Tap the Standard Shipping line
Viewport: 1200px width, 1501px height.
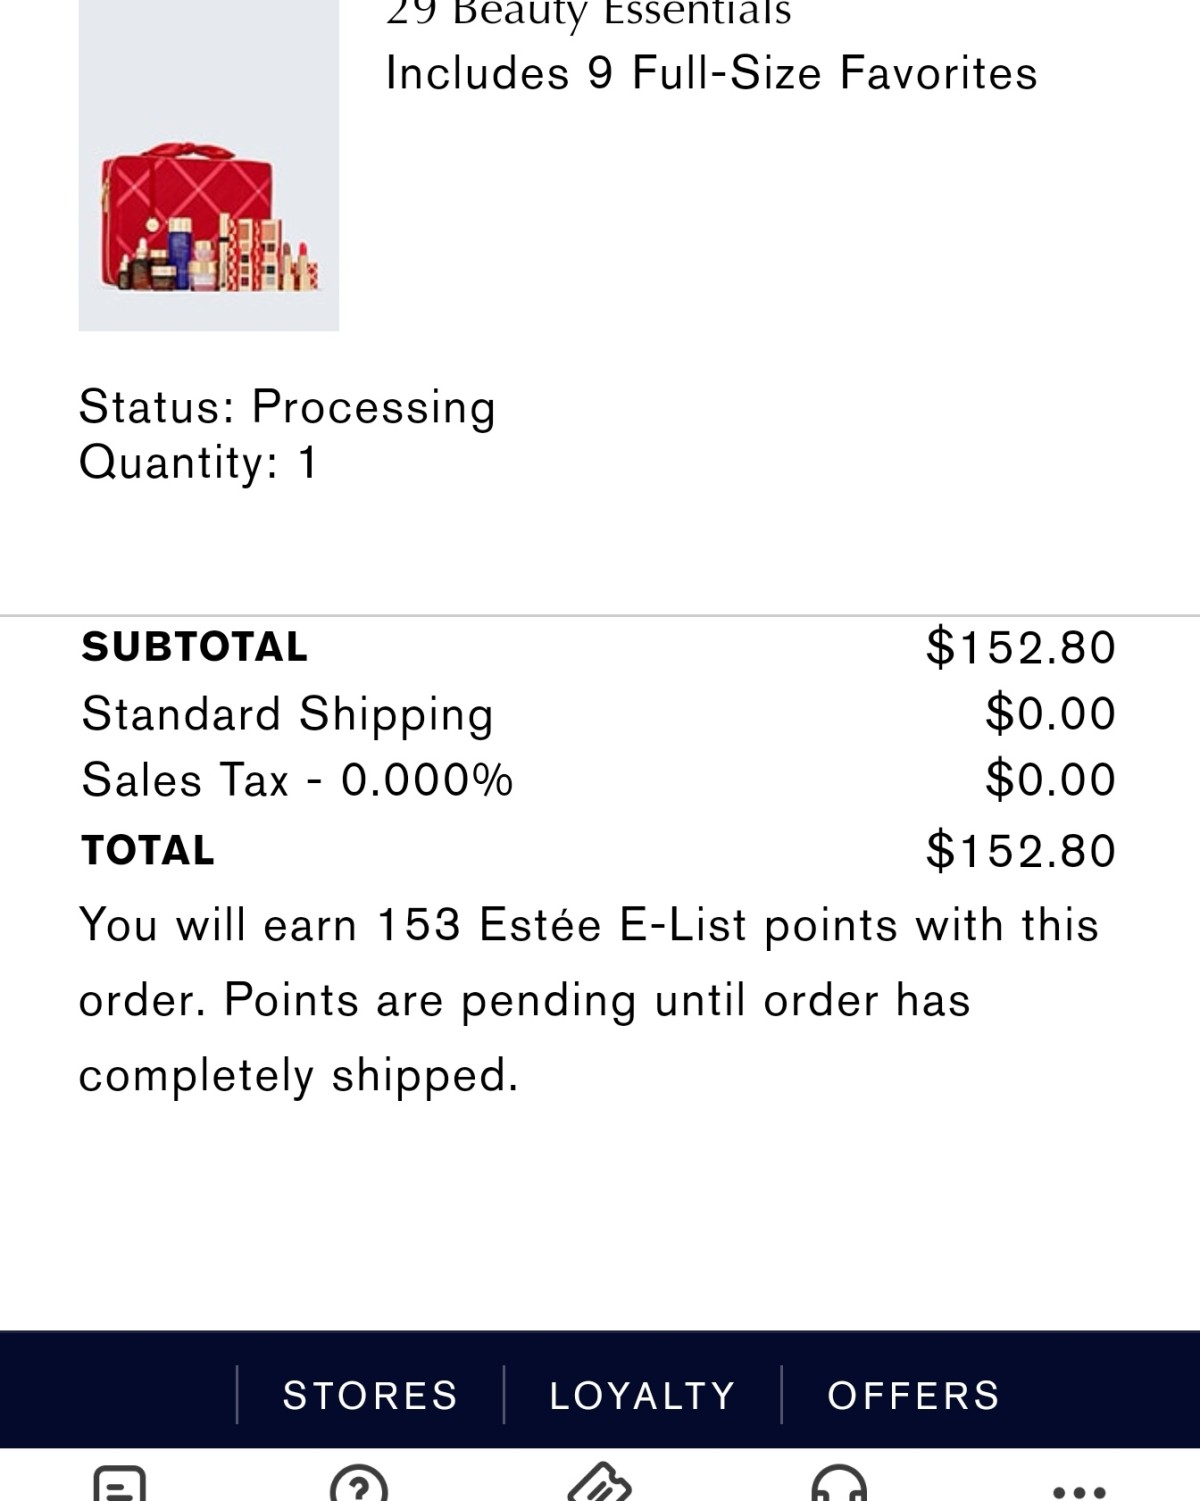click(598, 714)
